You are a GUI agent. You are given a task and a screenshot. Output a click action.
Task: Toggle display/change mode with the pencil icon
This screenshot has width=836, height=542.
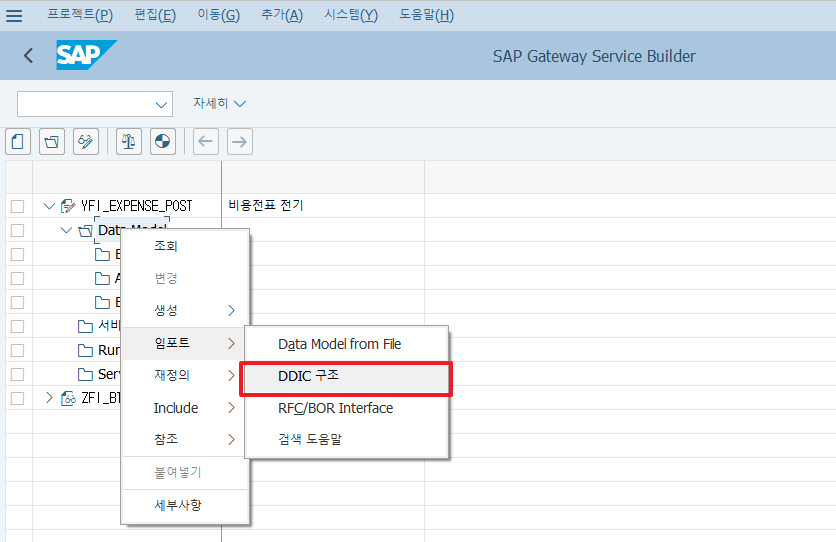point(86,142)
